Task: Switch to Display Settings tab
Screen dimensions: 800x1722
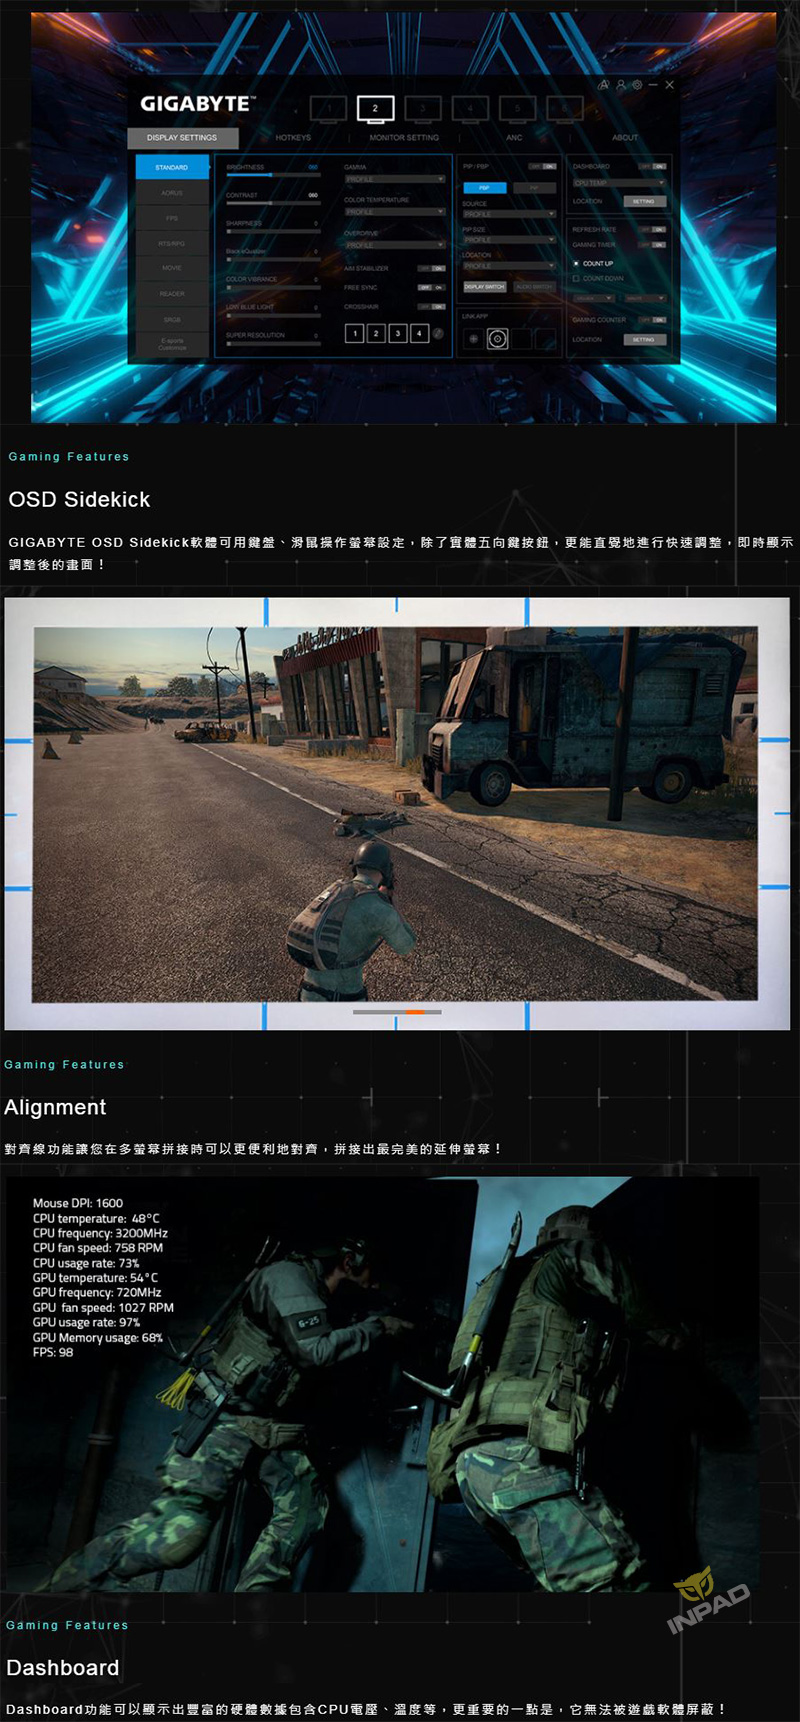Action: click(x=183, y=137)
